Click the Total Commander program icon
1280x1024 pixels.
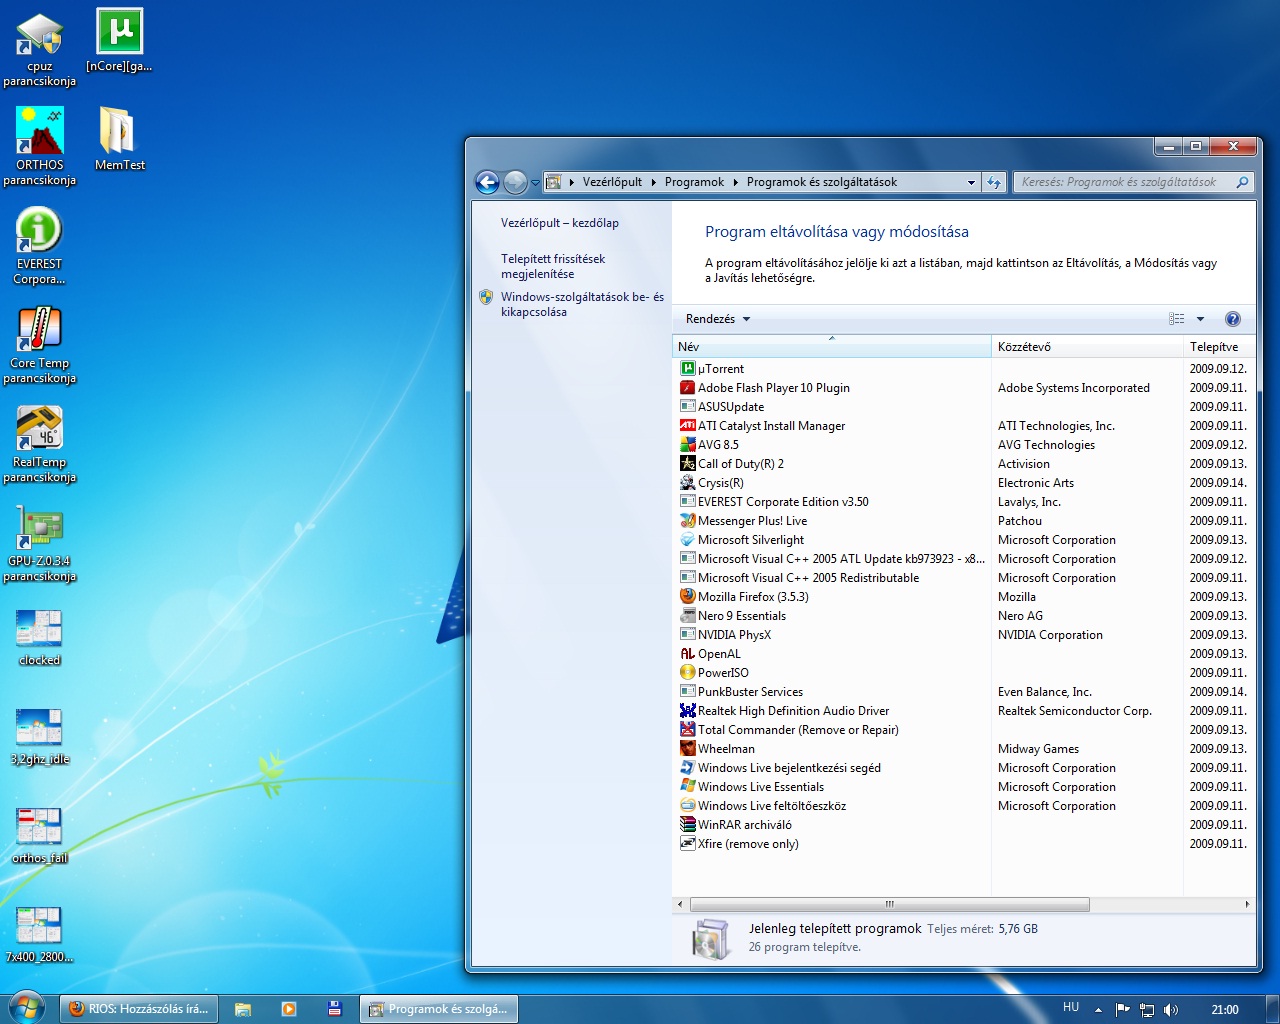(x=687, y=729)
